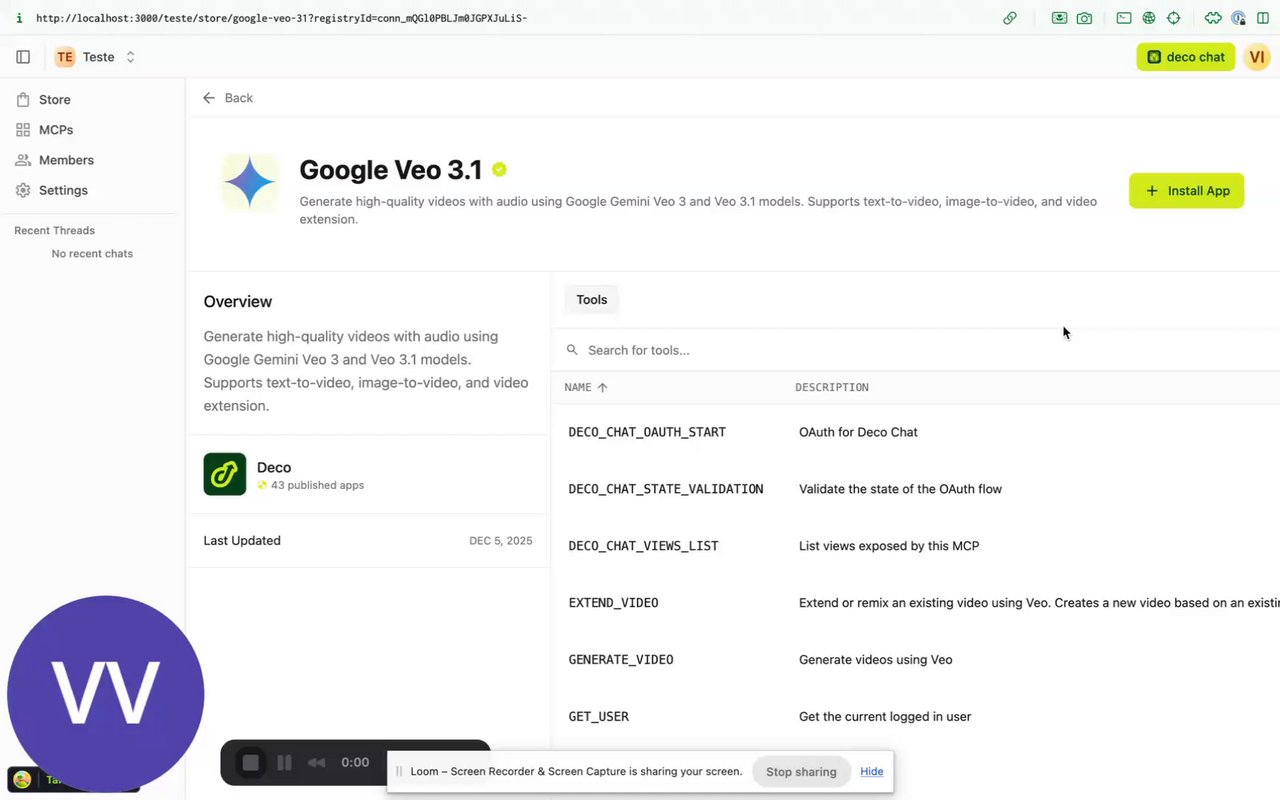This screenshot has height=800, width=1280.
Task: Open the Teste workspace switcher
Action: point(96,57)
